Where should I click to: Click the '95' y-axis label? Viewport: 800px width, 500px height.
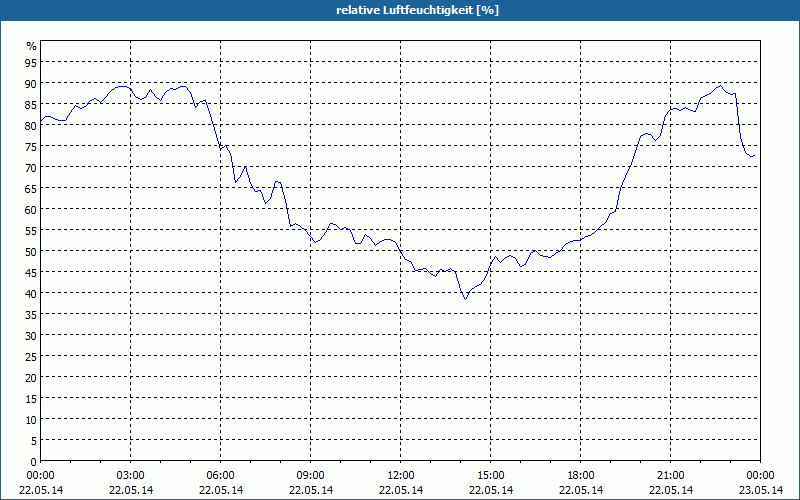pyautogui.click(x=31, y=63)
